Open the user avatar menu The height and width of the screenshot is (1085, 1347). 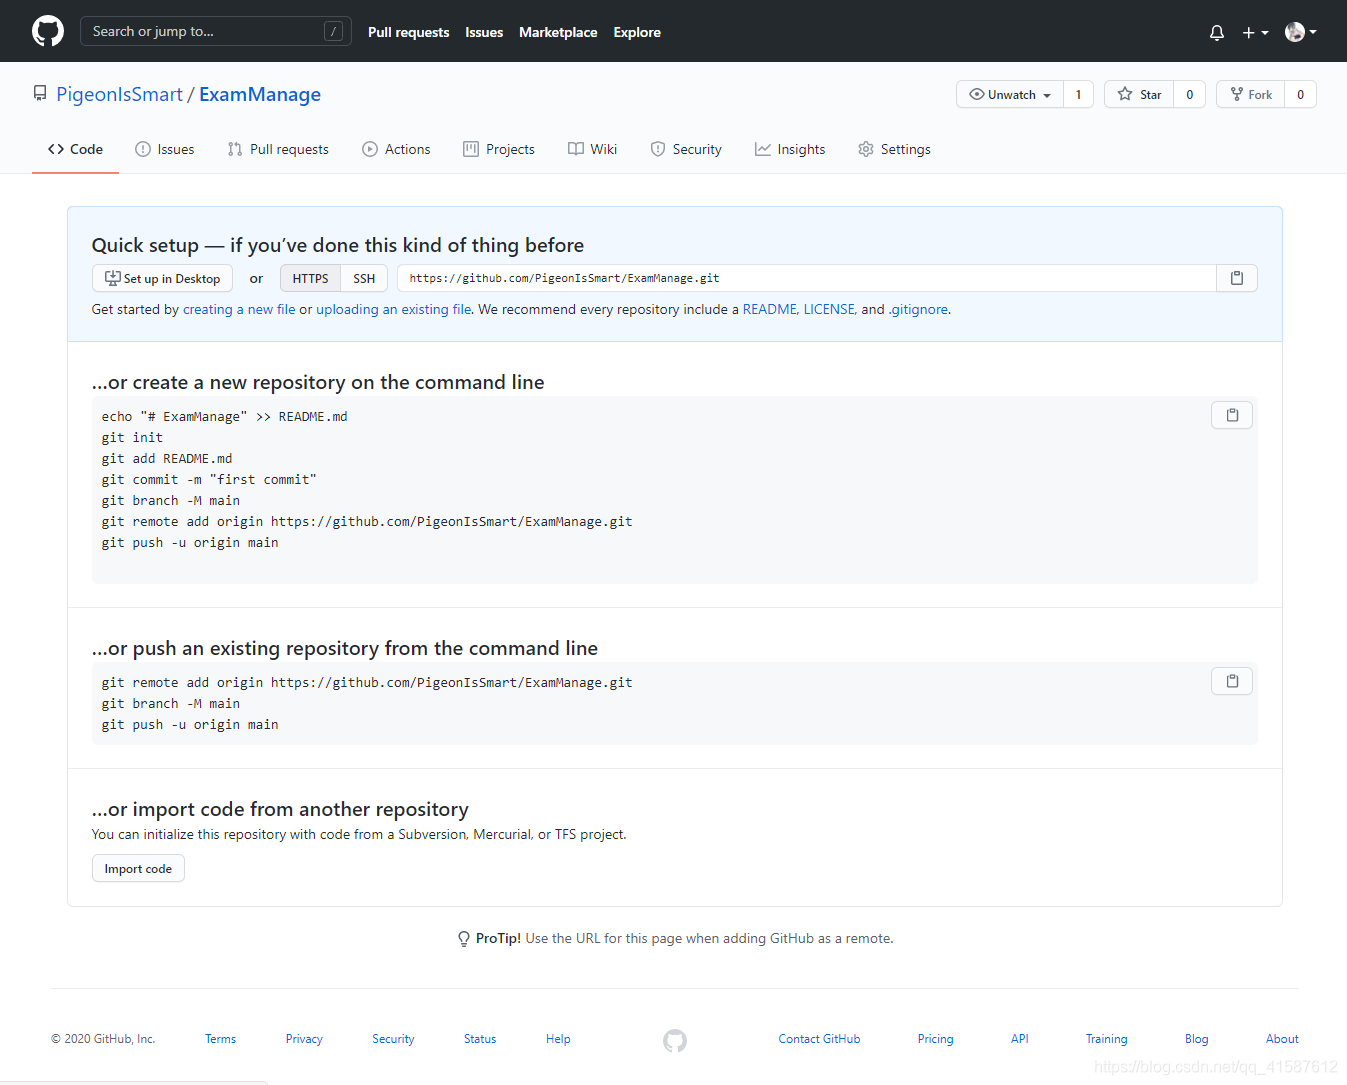[x=1300, y=32]
